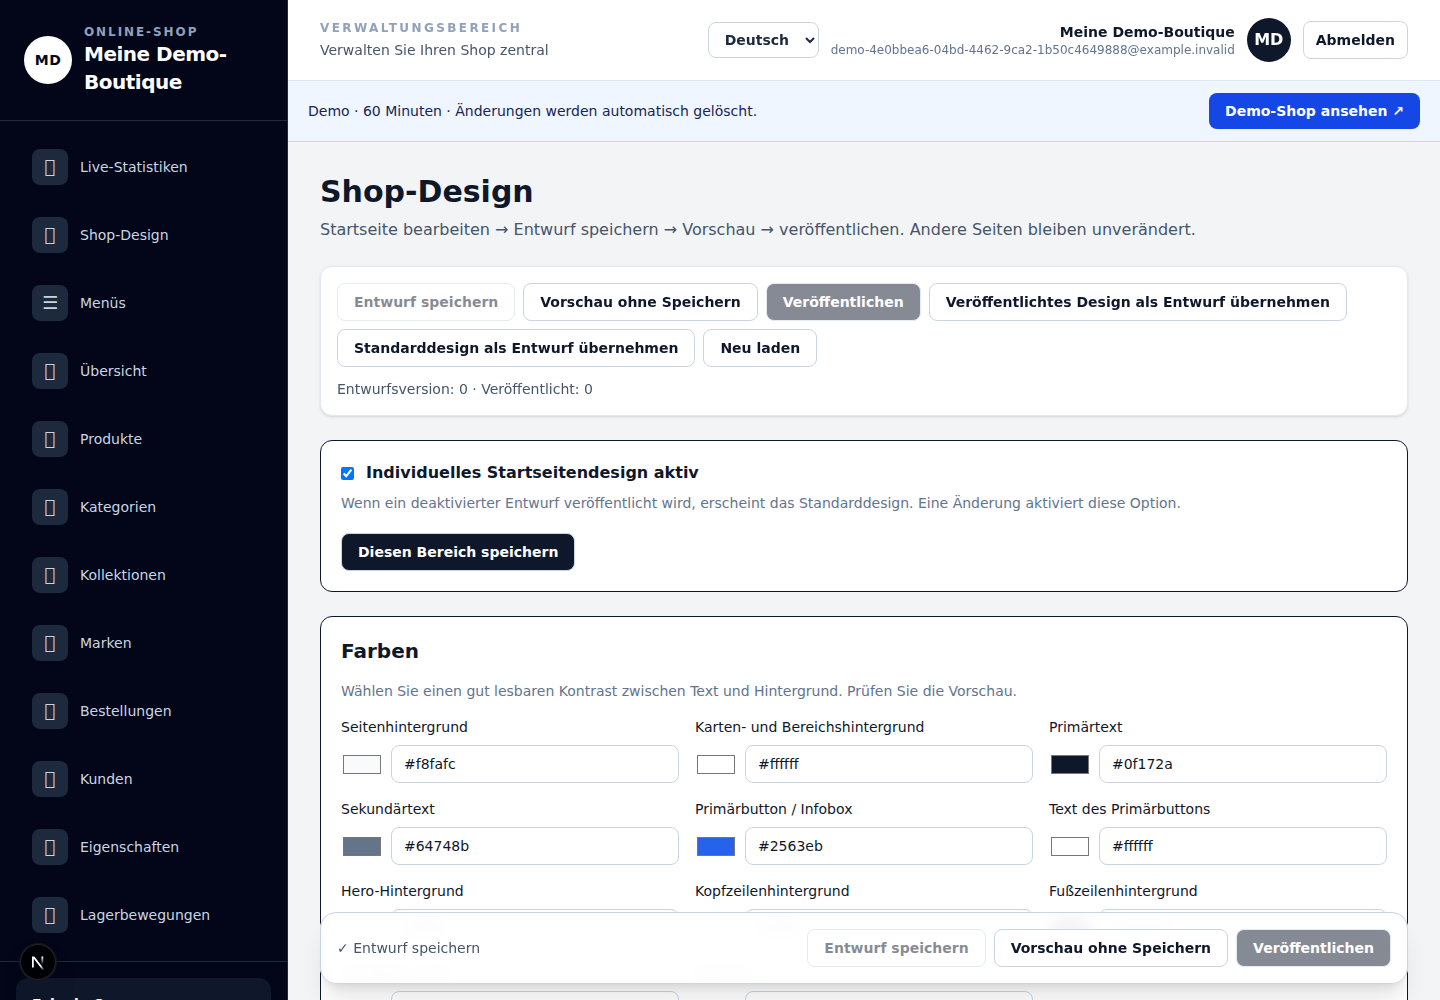
Task: Select the Eigenschaften sidebar icon
Action: (50, 847)
